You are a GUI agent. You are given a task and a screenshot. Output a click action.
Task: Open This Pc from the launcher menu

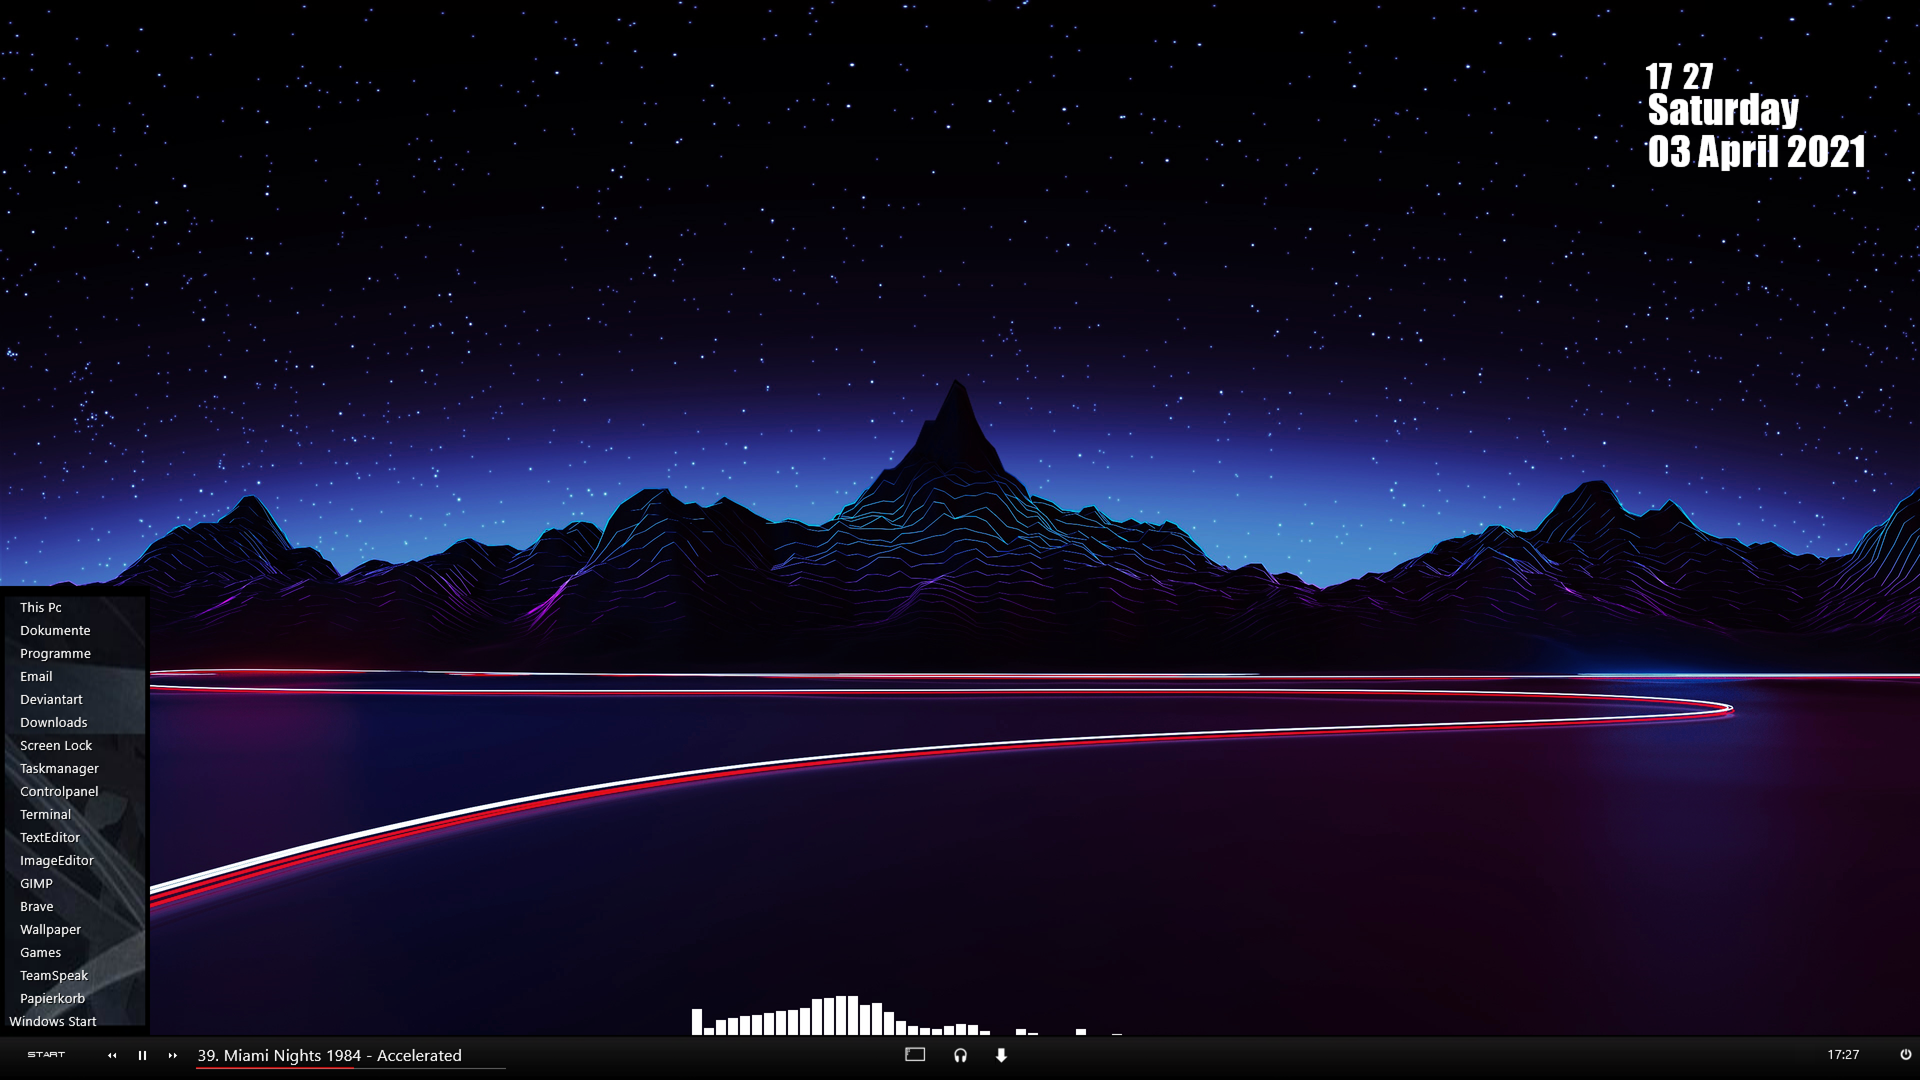(x=41, y=607)
